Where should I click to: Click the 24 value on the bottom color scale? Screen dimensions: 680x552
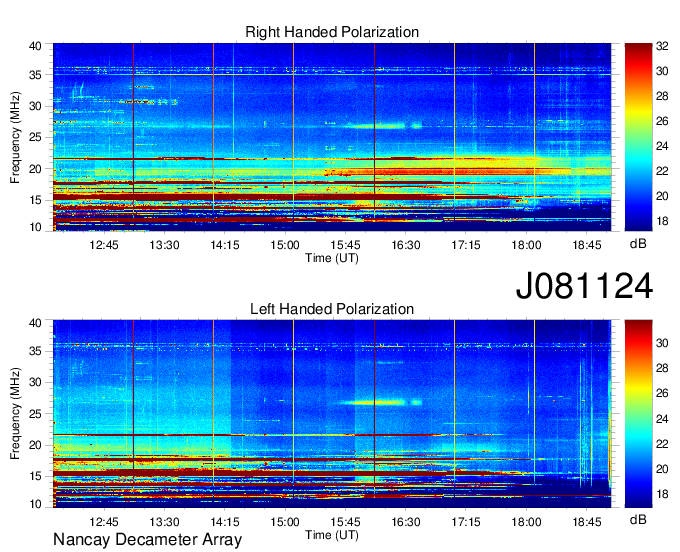coord(662,419)
